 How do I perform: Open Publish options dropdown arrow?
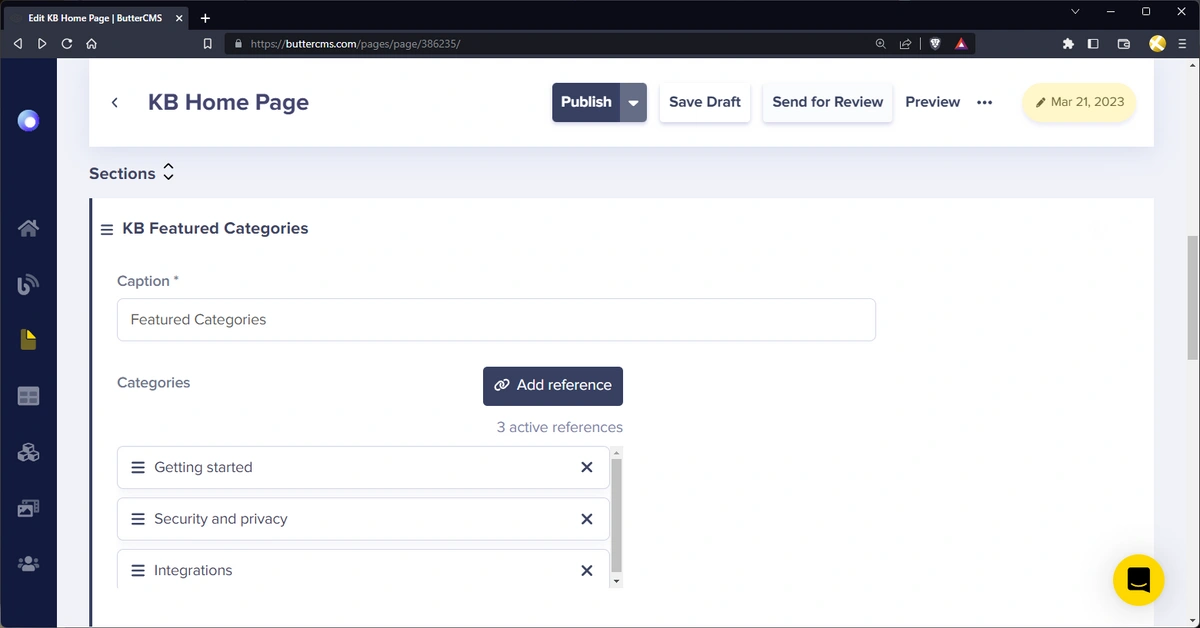pos(633,102)
